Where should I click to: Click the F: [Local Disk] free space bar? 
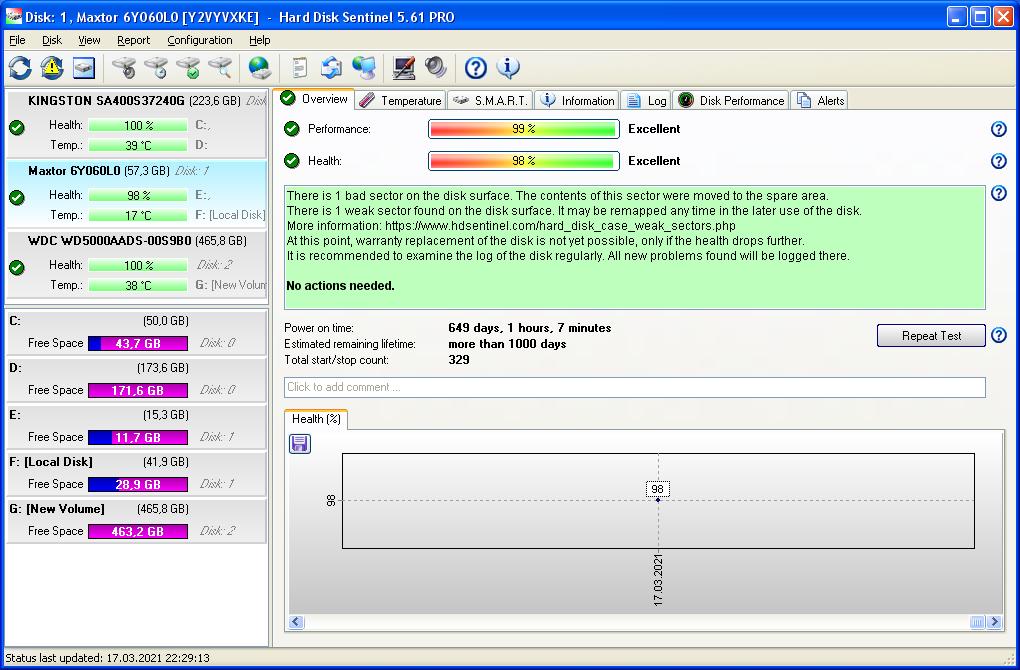tap(138, 484)
